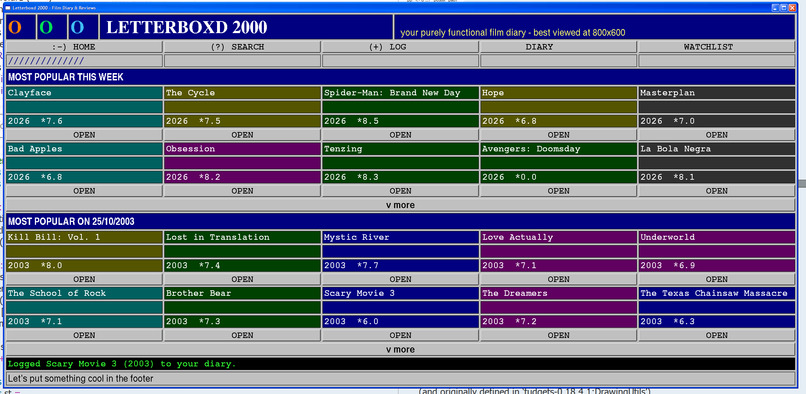Screen dimensions: 806x394
Task: Go to the HOME tab
Action: [x=84, y=47]
